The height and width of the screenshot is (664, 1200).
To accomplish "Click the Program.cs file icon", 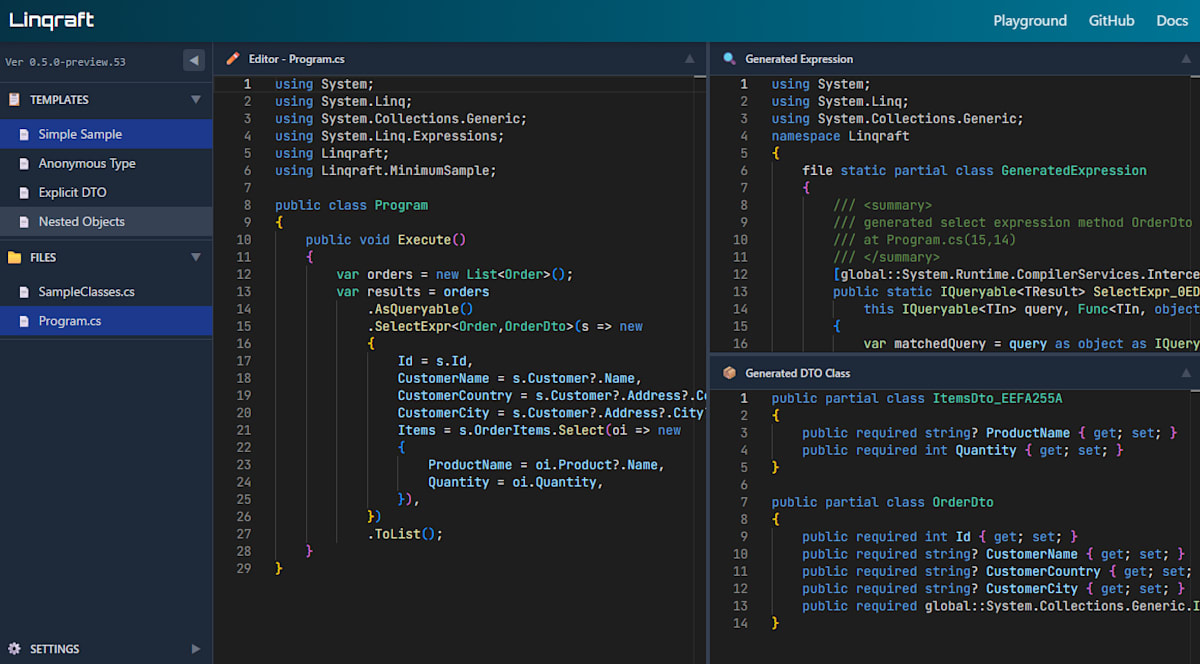I will pyautogui.click(x=24, y=321).
